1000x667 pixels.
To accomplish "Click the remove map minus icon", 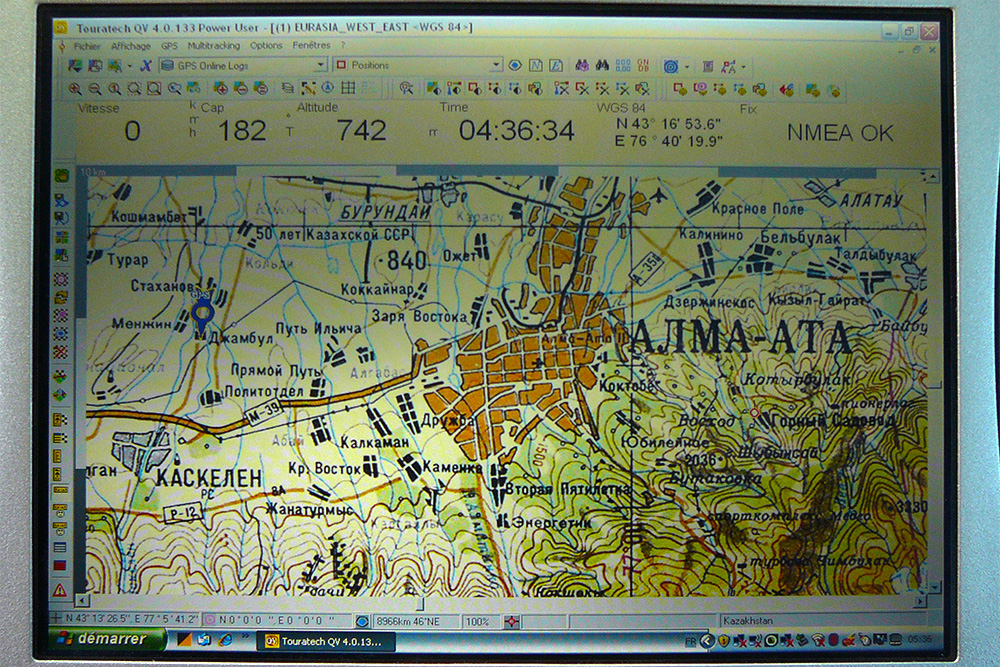I will [240, 89].
